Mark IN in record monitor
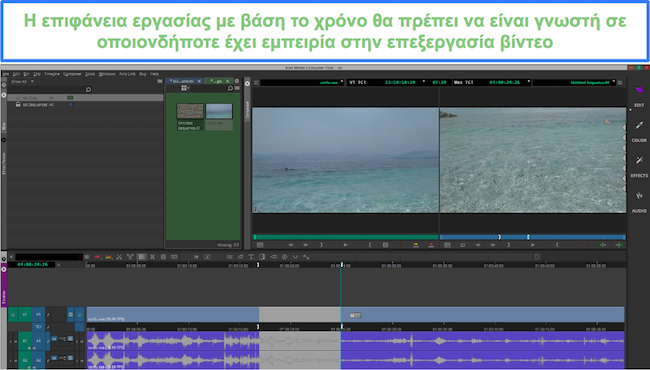 (x=557, y=245)
